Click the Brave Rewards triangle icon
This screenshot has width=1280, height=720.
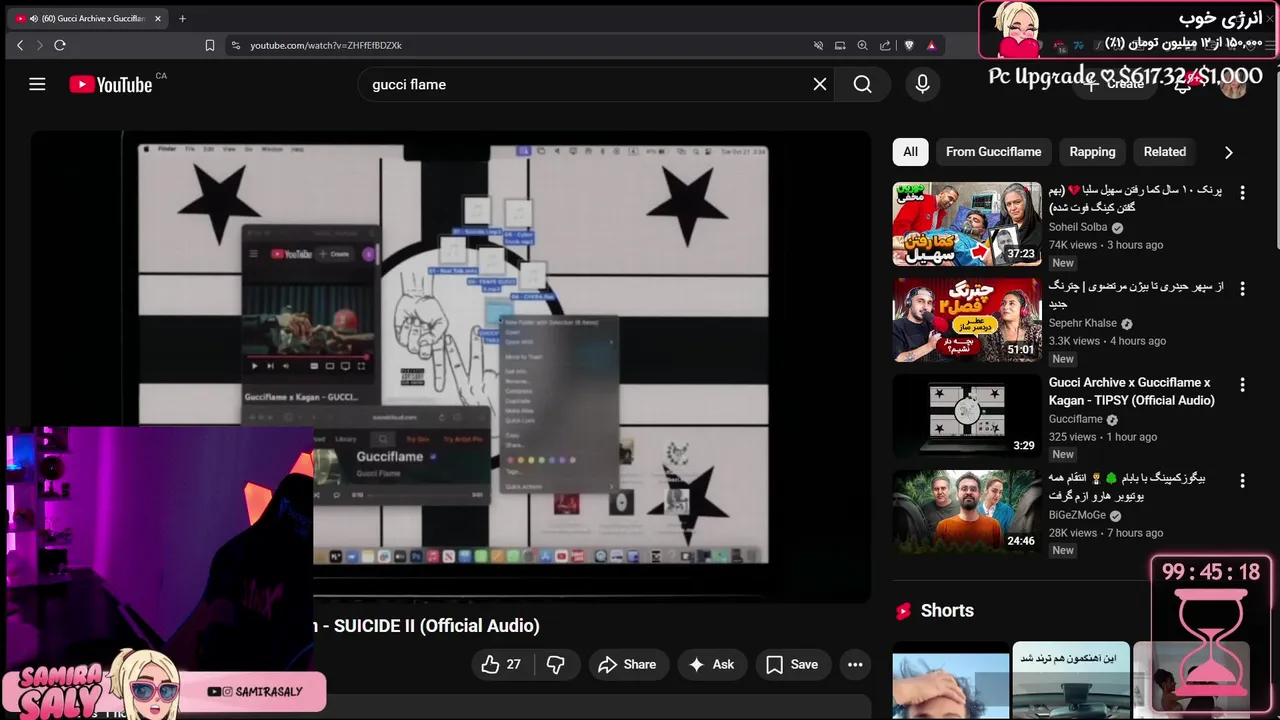(x=931, y=45)
